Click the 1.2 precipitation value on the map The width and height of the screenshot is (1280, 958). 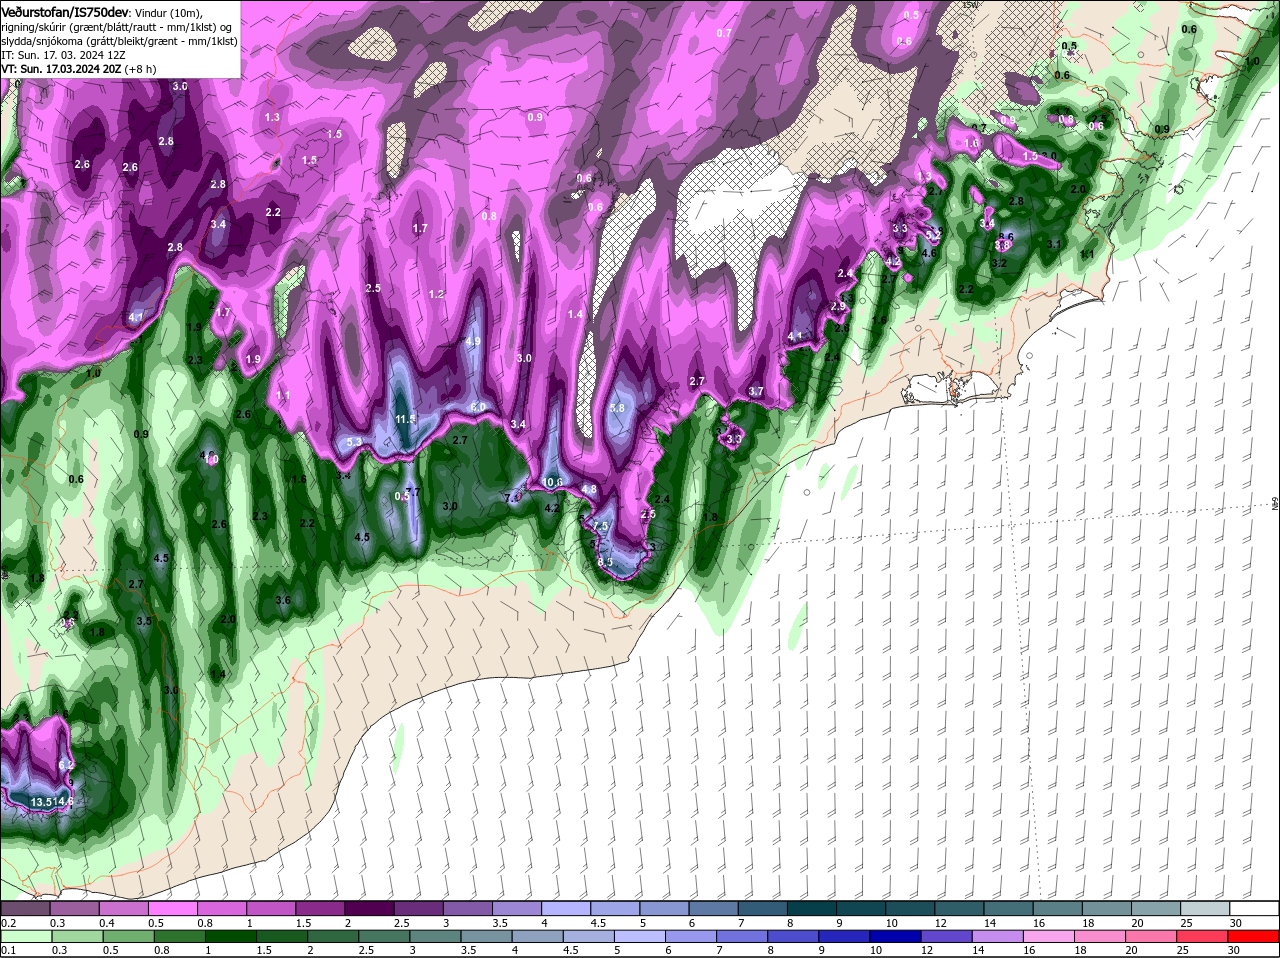[436, 294]
